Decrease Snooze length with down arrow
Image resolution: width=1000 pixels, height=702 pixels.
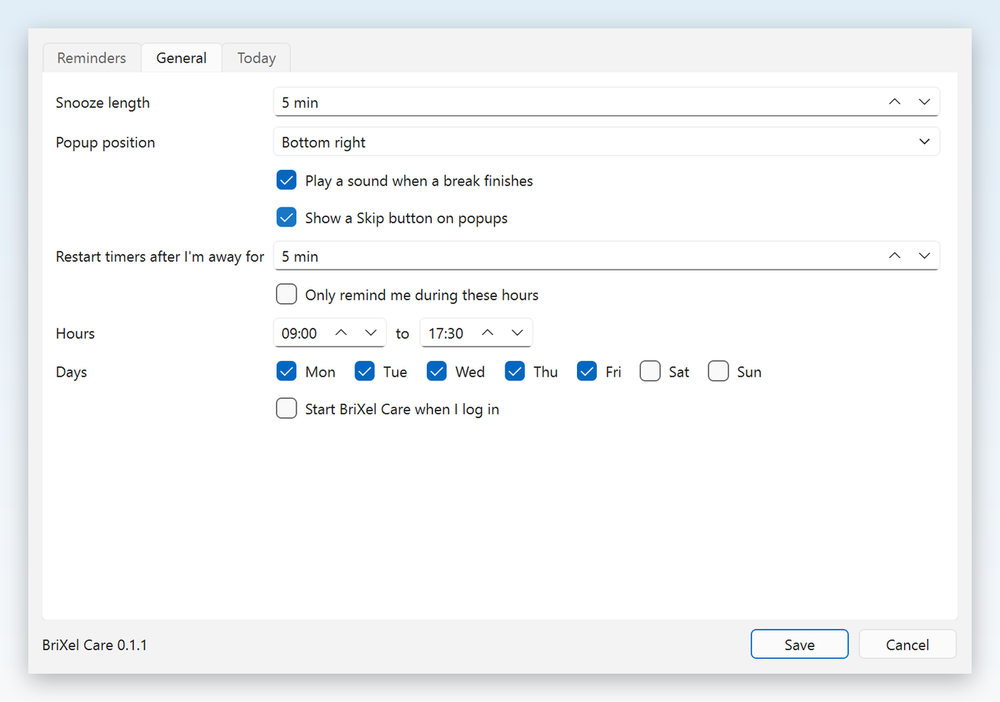pos(924,102)
